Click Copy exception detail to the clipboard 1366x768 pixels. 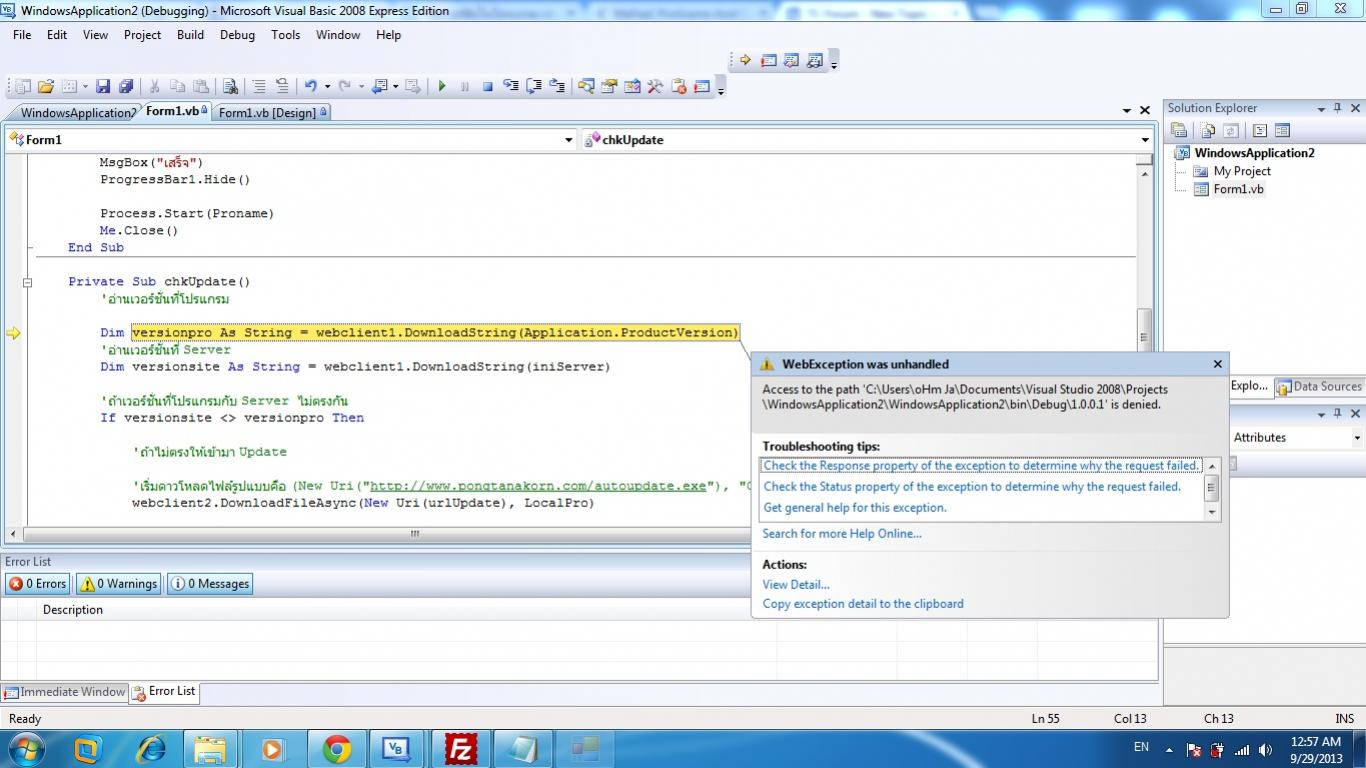(x=863, y=604)
